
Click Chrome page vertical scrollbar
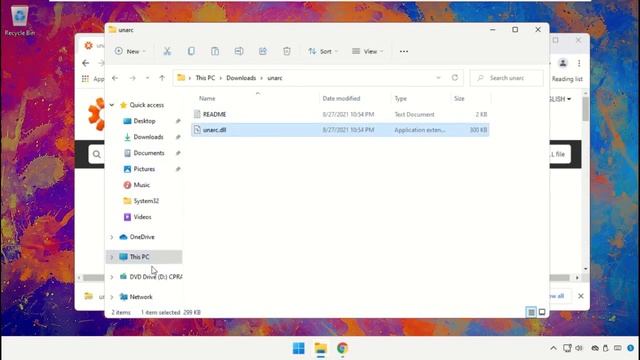(585, 109)
